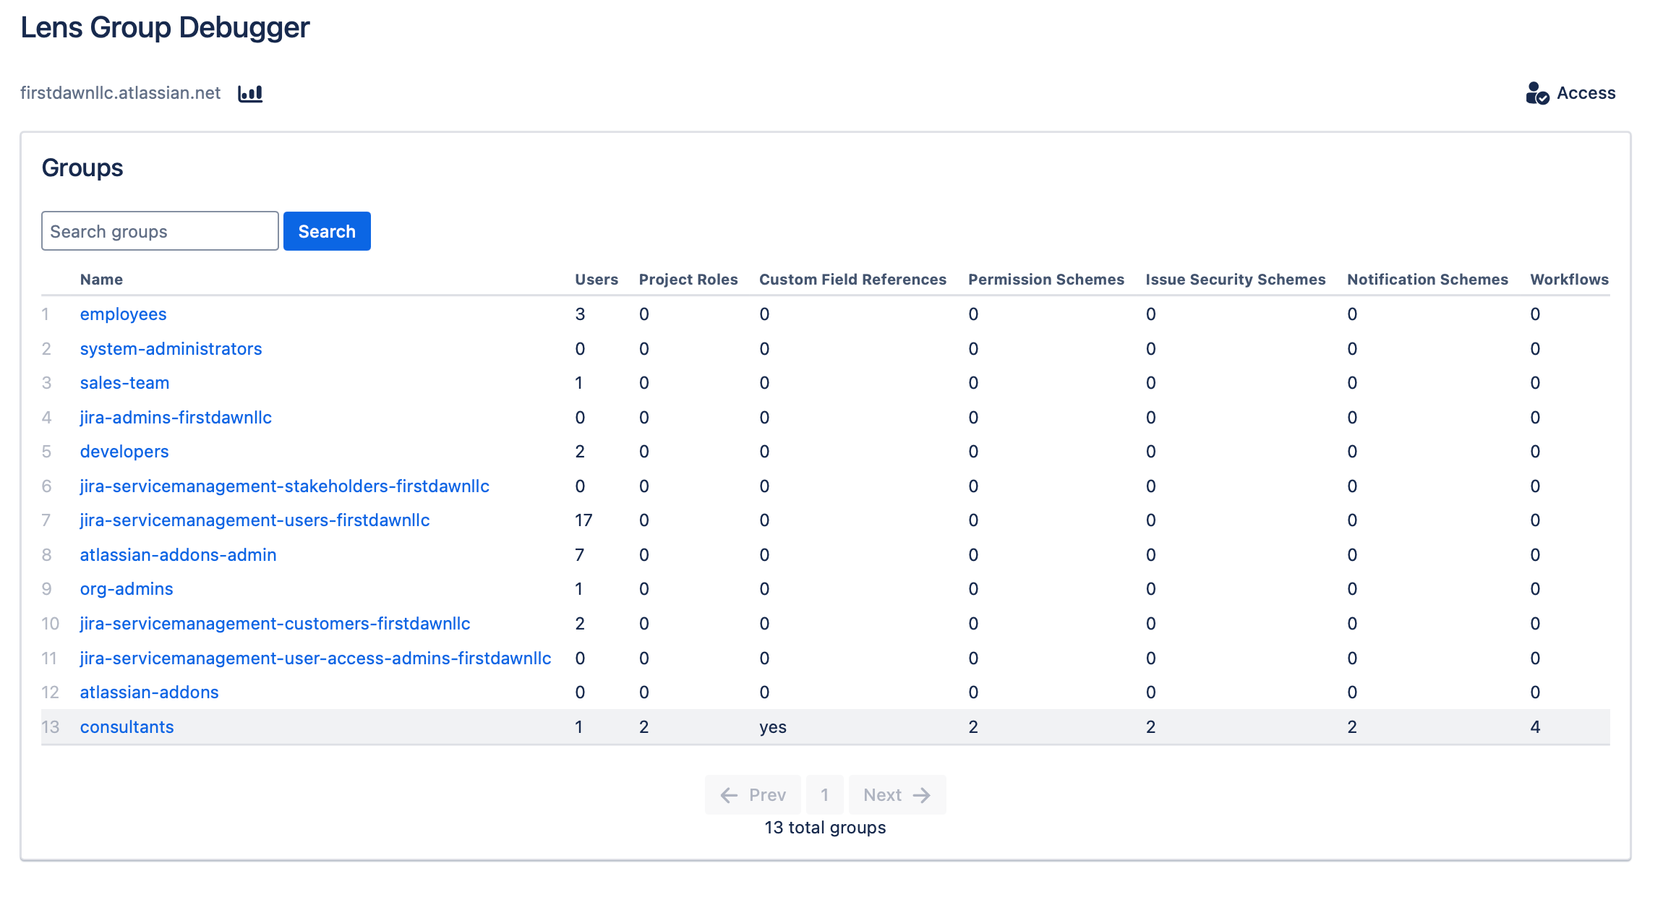Click the Users column header

coord(596,280)
